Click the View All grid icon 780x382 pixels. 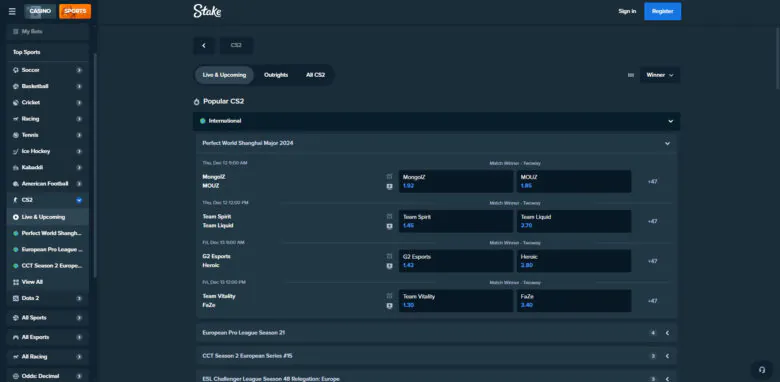pos(16,282)
